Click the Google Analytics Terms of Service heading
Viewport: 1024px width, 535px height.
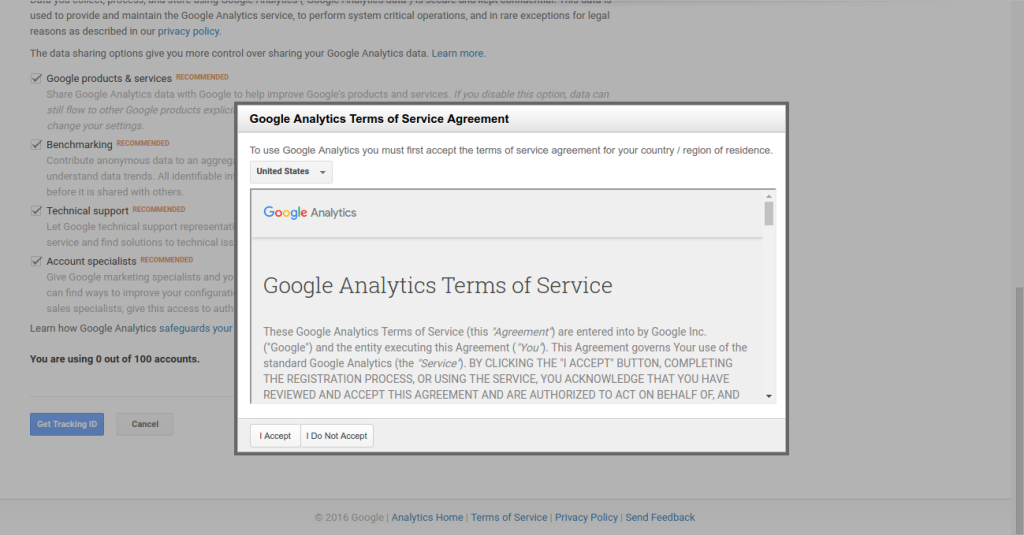click(438, 285)
